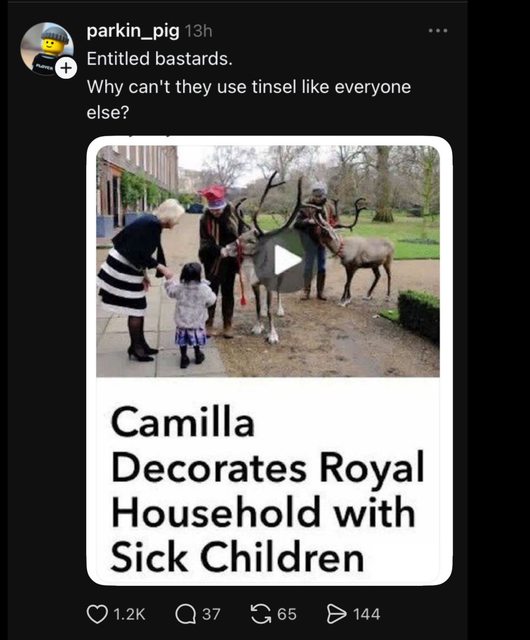
Task: Open the post via 13h timestamp
Action: [x=198, y=31]
